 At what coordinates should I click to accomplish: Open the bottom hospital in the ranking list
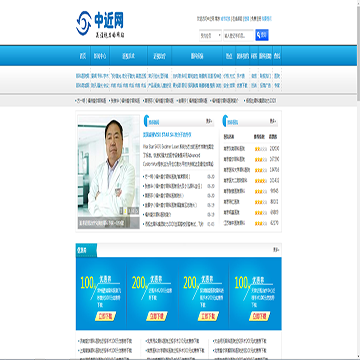click(234, 223)
